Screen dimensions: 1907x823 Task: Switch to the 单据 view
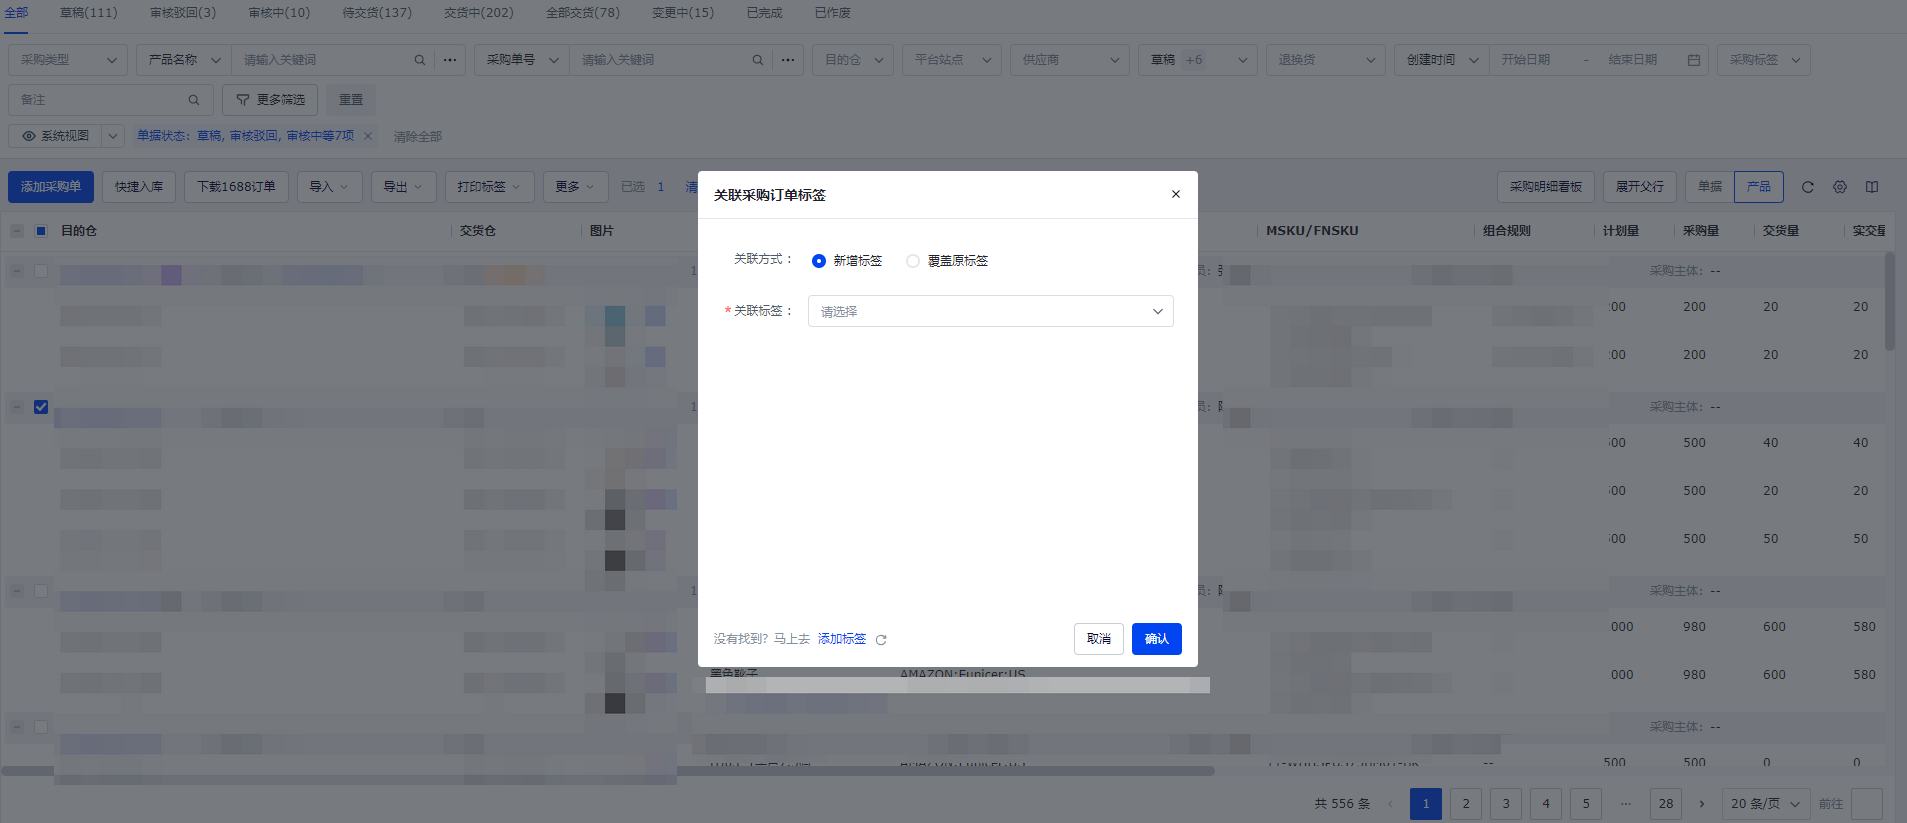pos(1710,187)
